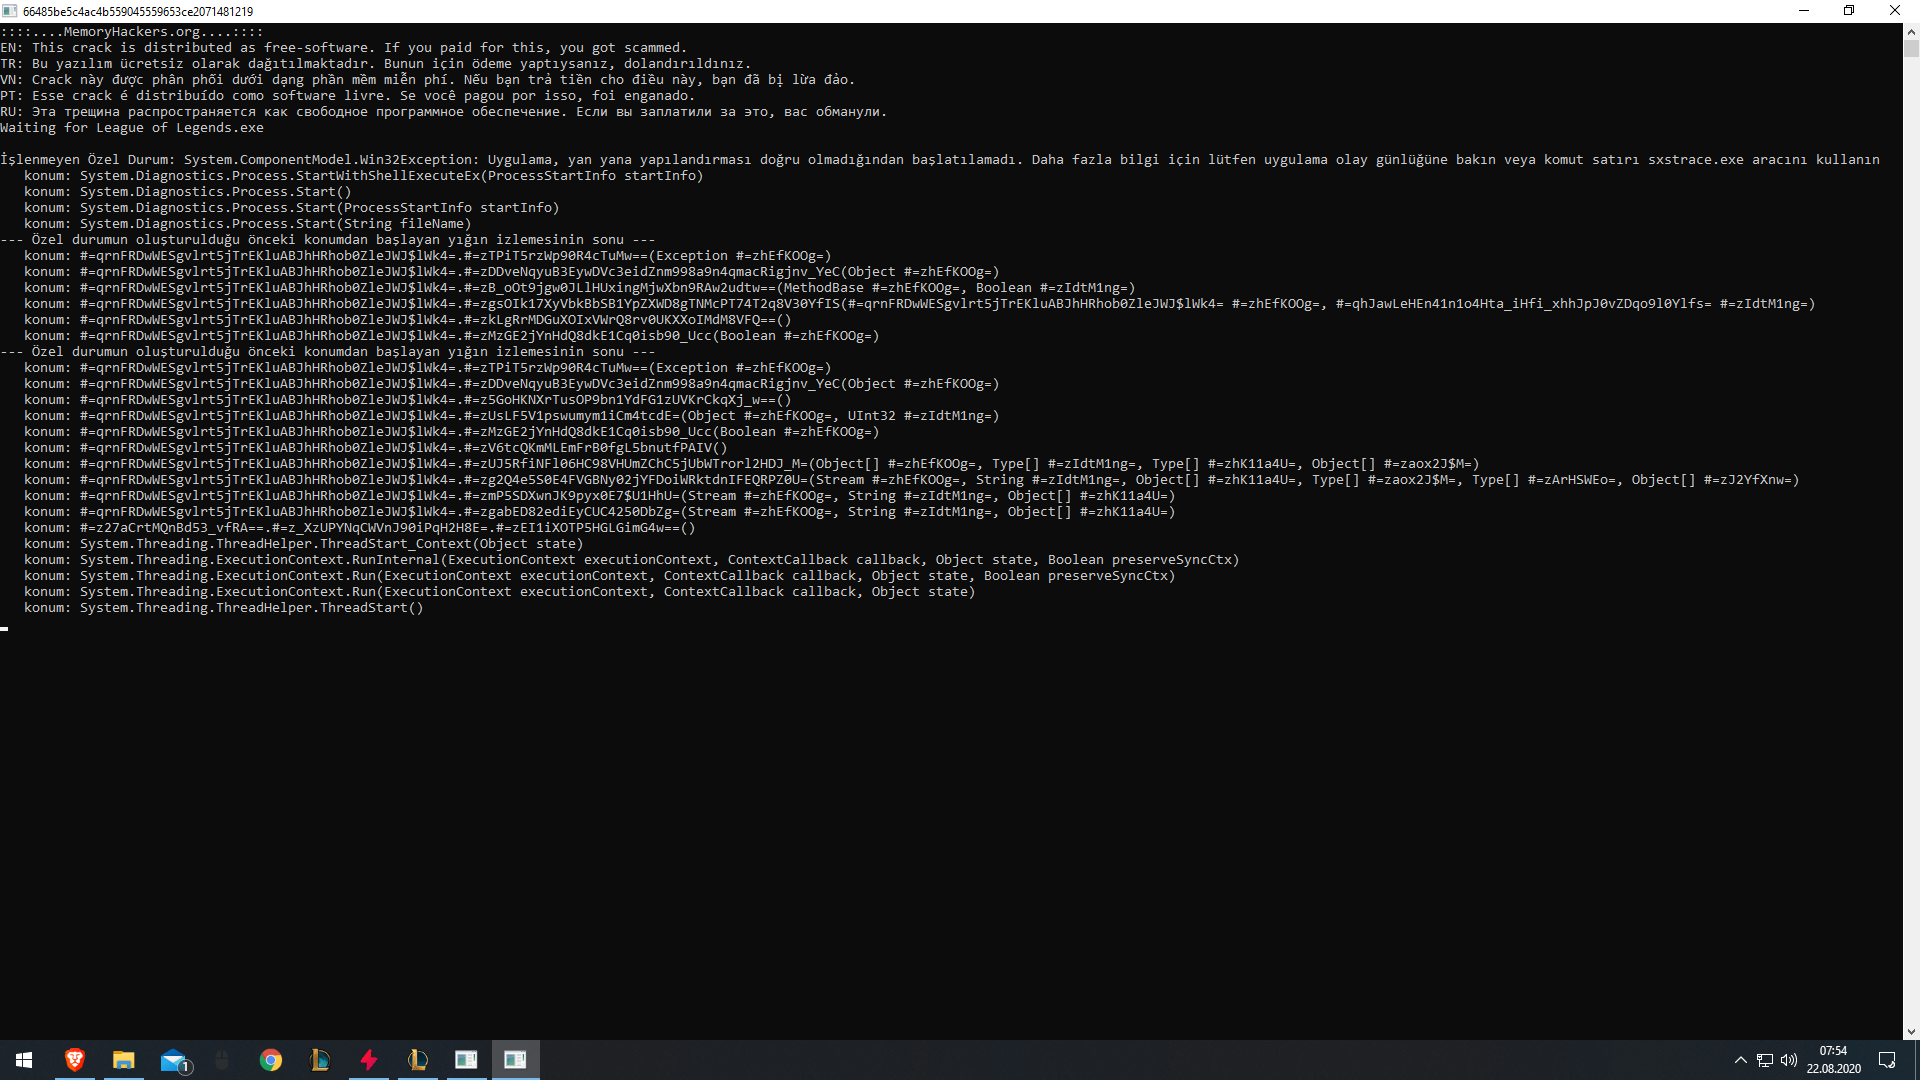The image size is (1920, 1080).
Task: Open network status from the system tray
Action: point(1765,1060)
